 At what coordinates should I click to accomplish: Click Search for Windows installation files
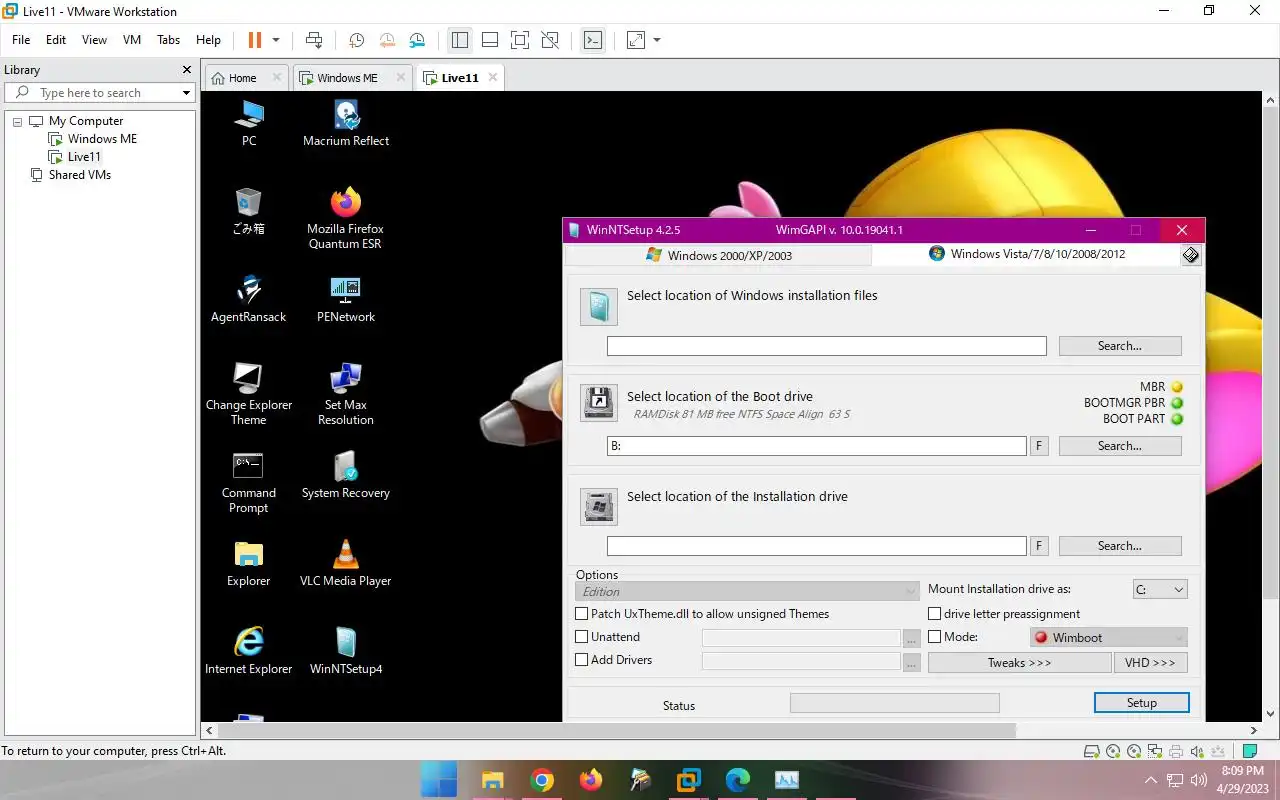(1120, 346)
